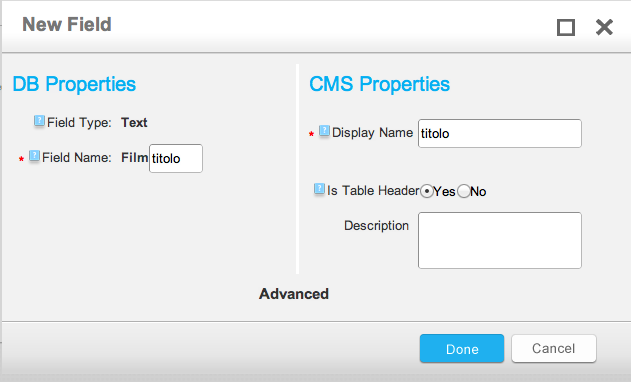Focus the Field Name text input
Screen dimensions: 631x382
click(176, 159)
